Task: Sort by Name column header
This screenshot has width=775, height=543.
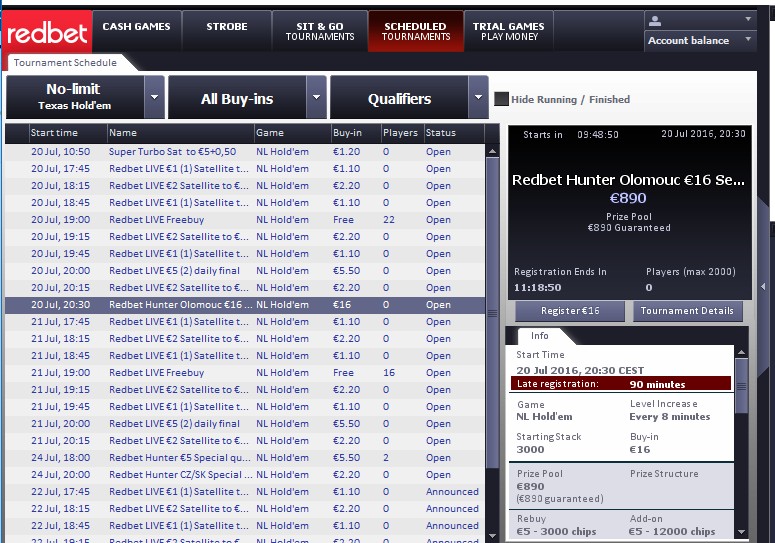Action: (x=180, y=133)
